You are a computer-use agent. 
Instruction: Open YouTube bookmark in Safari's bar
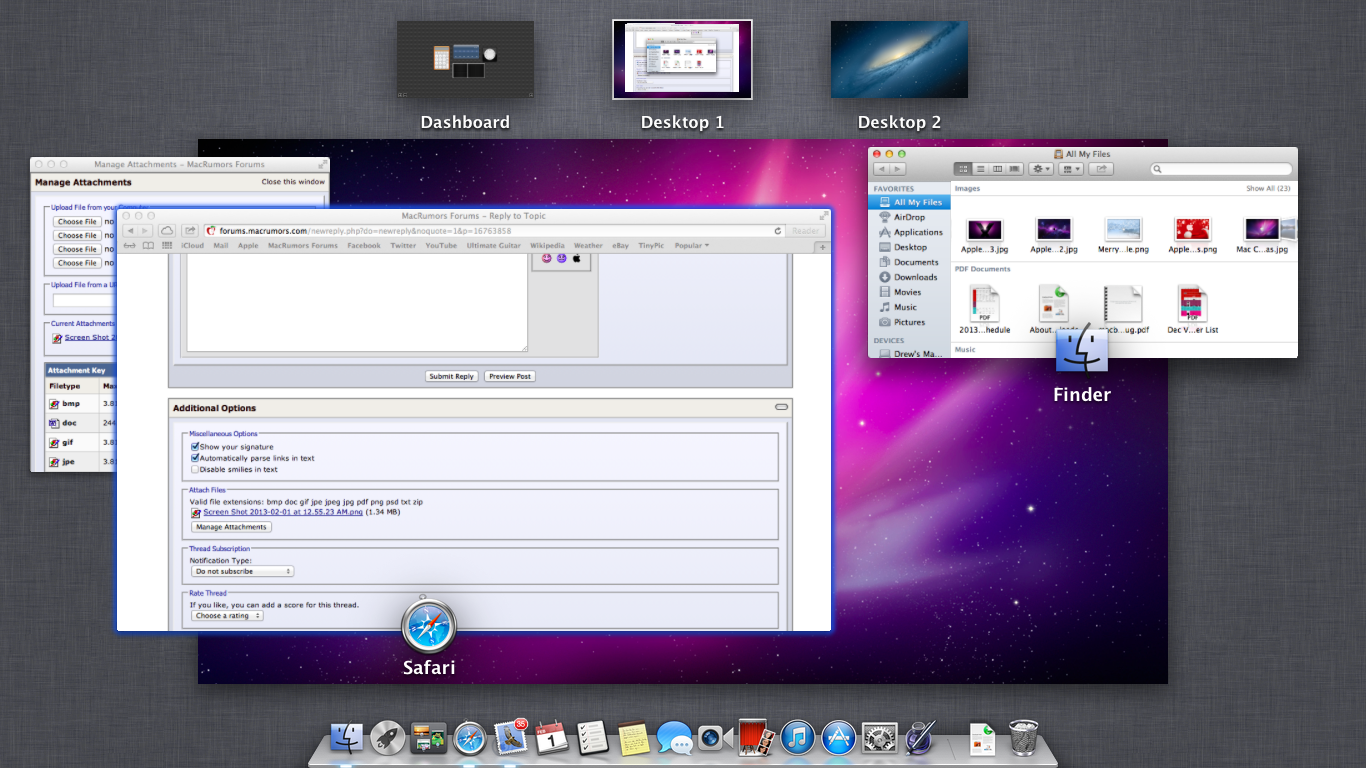coord(441,245)
